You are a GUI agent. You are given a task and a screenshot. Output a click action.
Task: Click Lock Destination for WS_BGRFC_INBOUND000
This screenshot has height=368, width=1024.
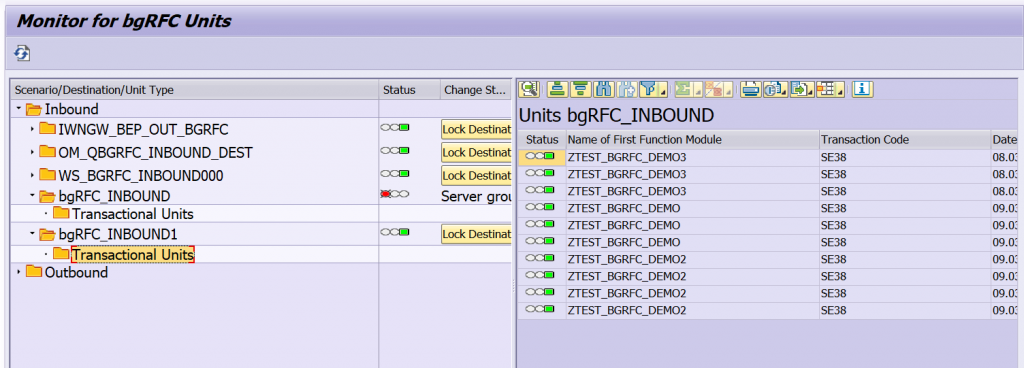coord(476,176)
